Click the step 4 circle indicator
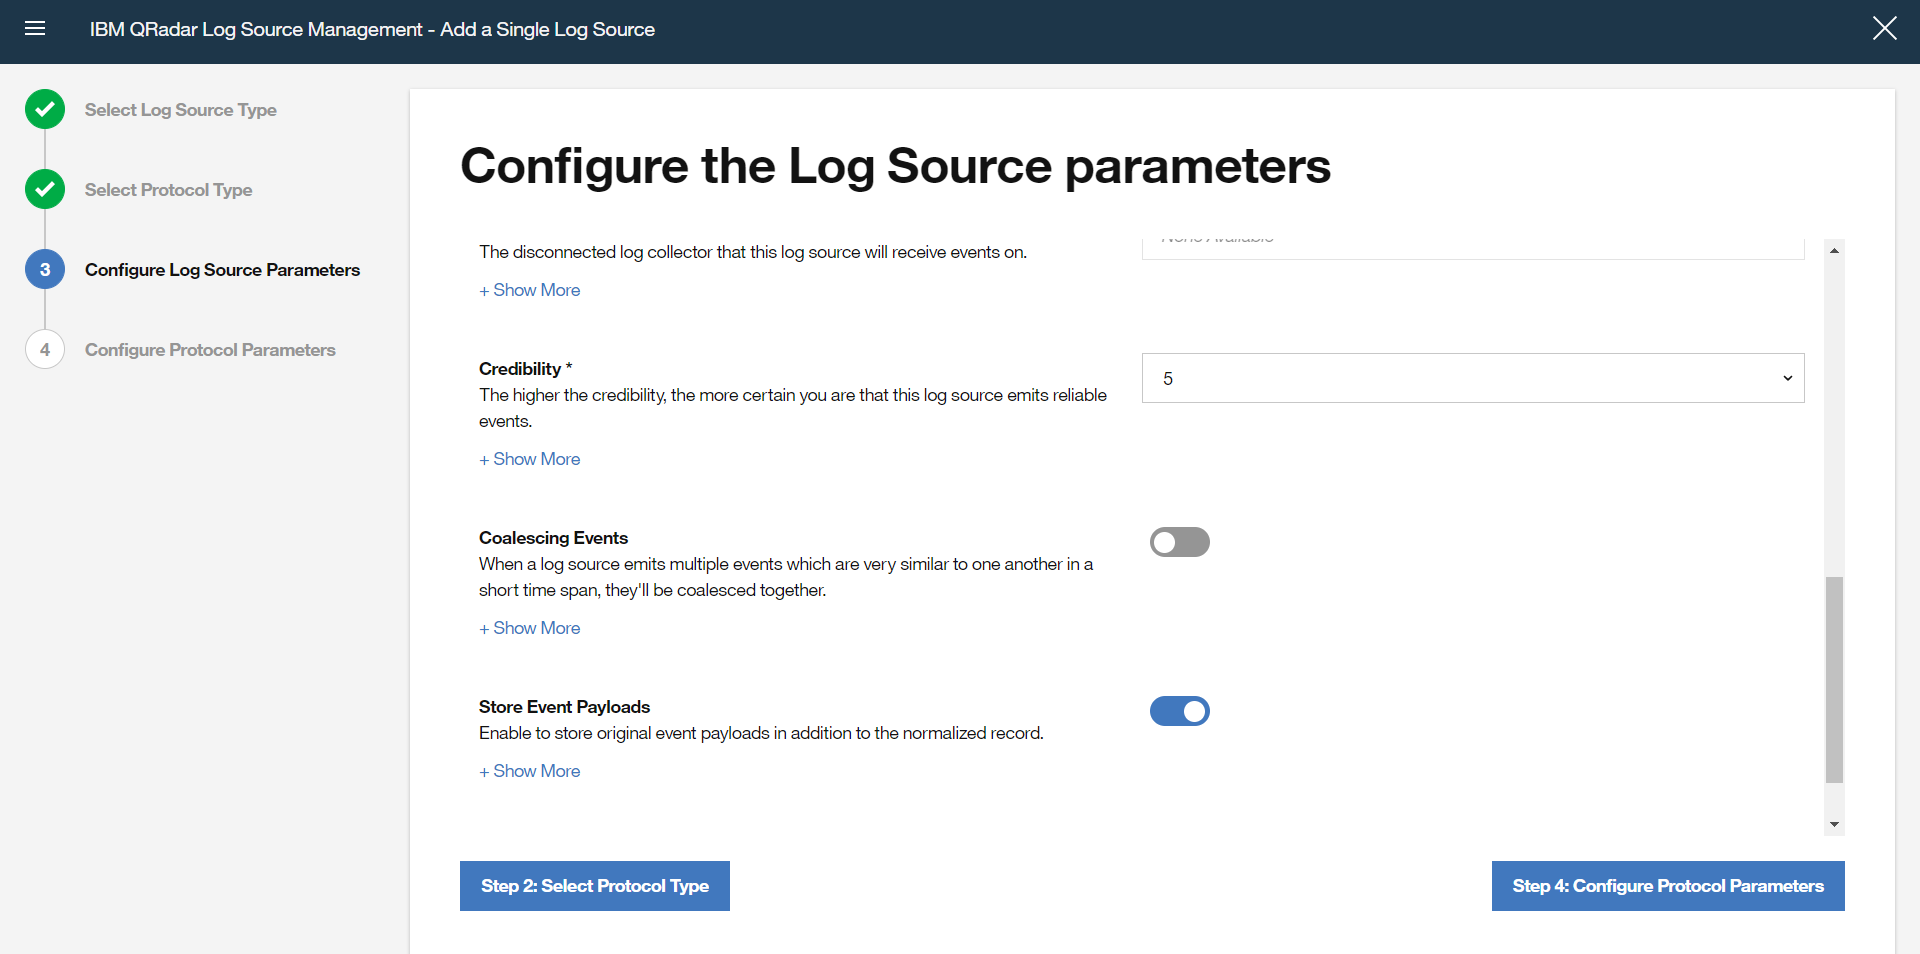The width and height of the screenshot is (1920, 954). pyautogui.click(x=45, y=350)
